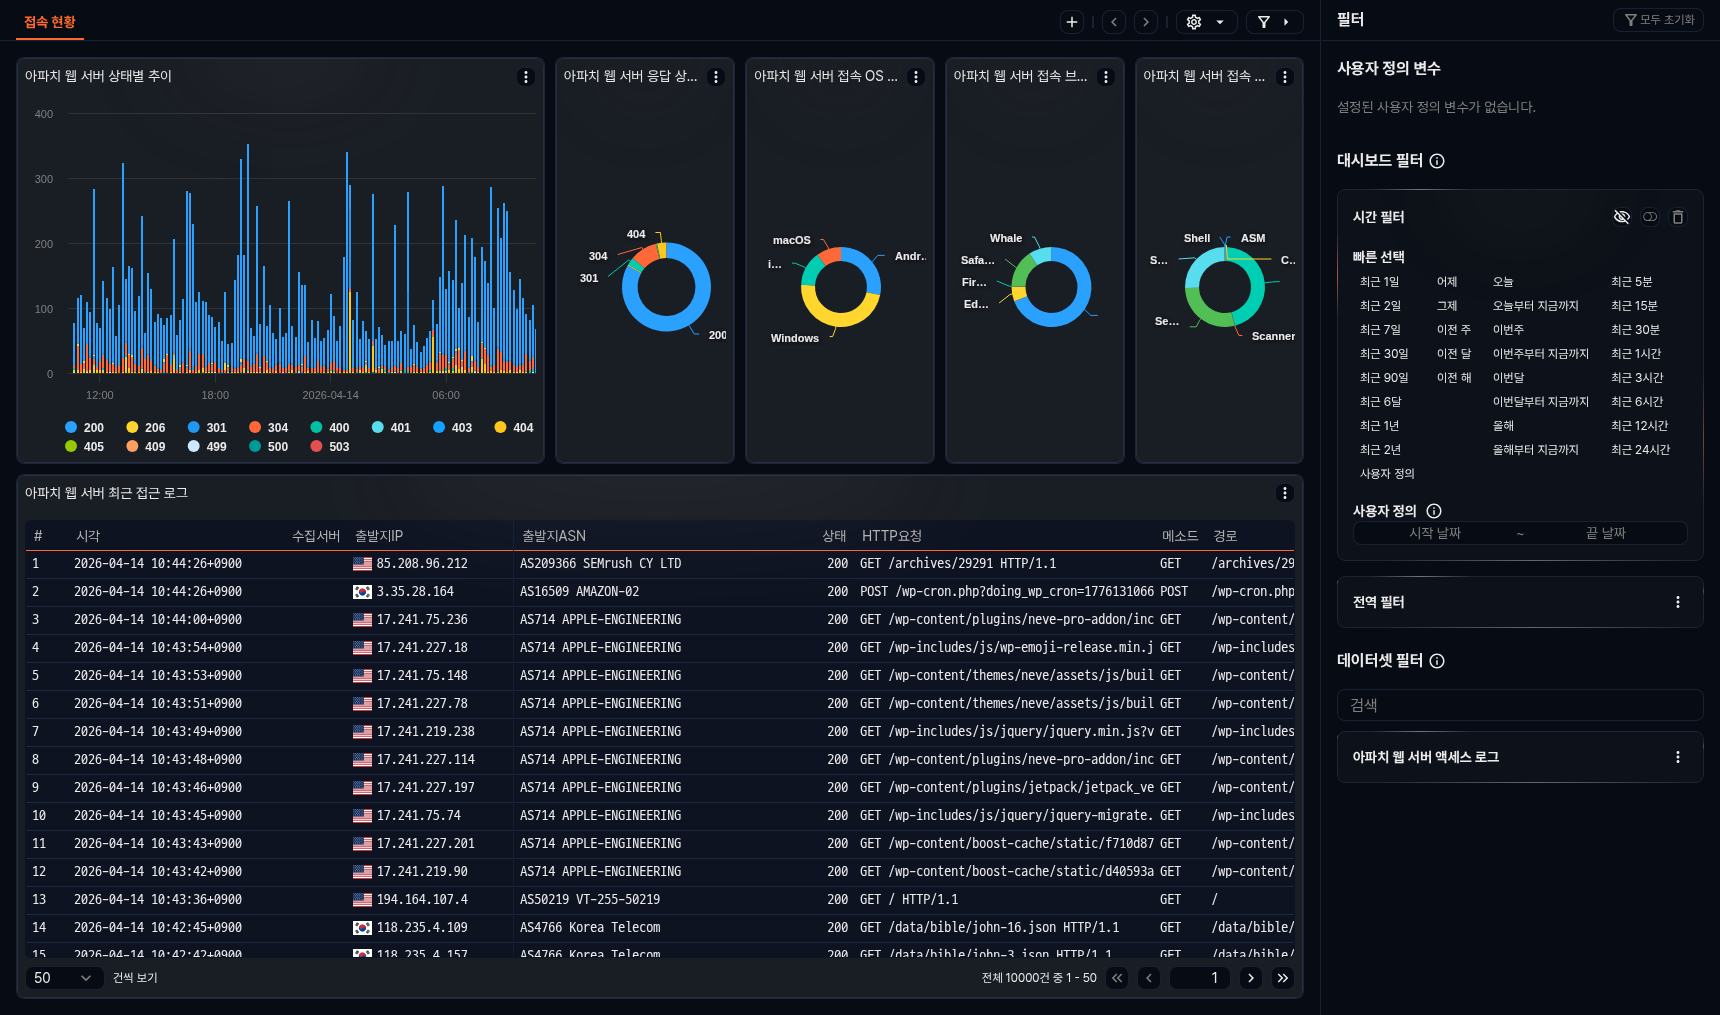Image resolution: width=1720 pixels, height=1015 pixels.
Task: Go to previous dashboard with left chevron
Action: (x=1114, y=22)
